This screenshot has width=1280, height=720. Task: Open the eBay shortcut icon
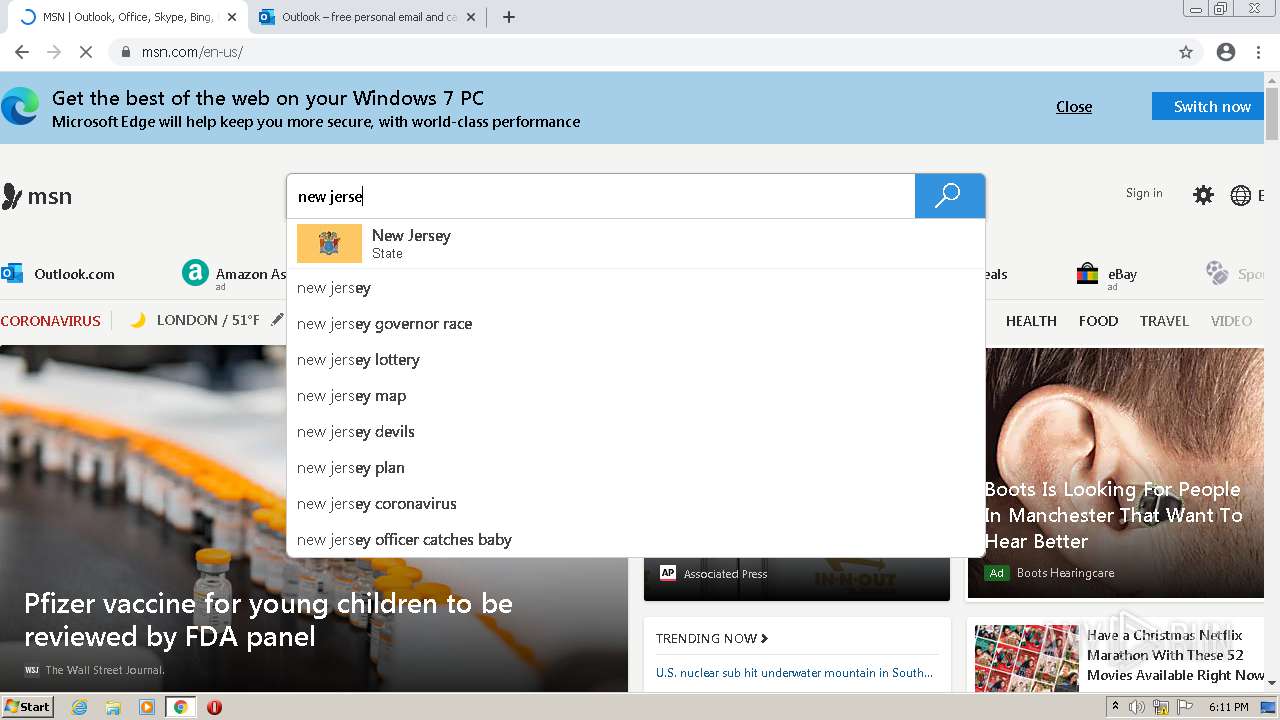coord(1088,273)
